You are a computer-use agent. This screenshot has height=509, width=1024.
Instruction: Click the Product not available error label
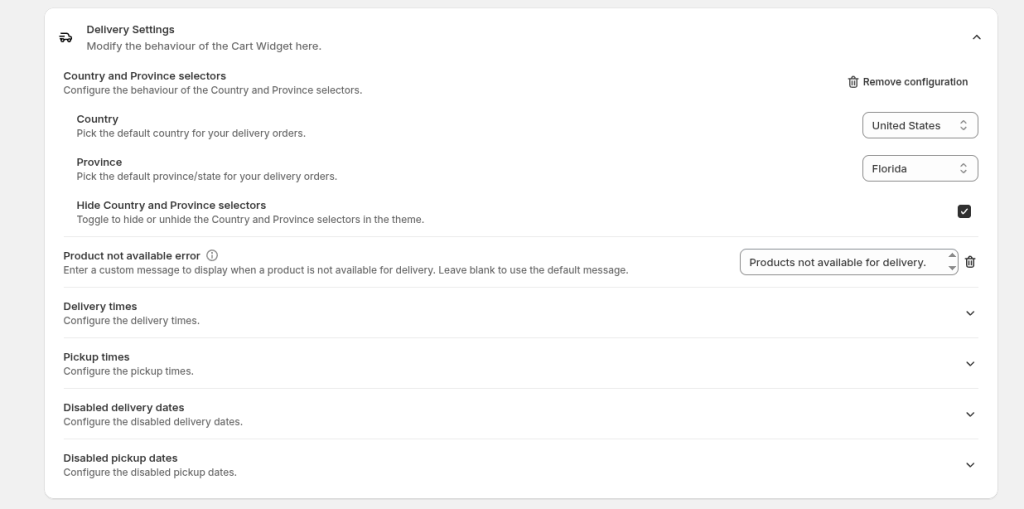coord(131,256)
